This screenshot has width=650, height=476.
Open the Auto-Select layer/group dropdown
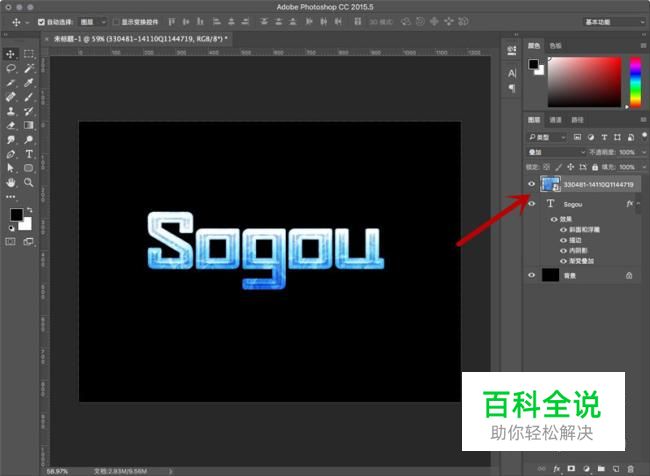pyautogui.click(x=93, y=22)
